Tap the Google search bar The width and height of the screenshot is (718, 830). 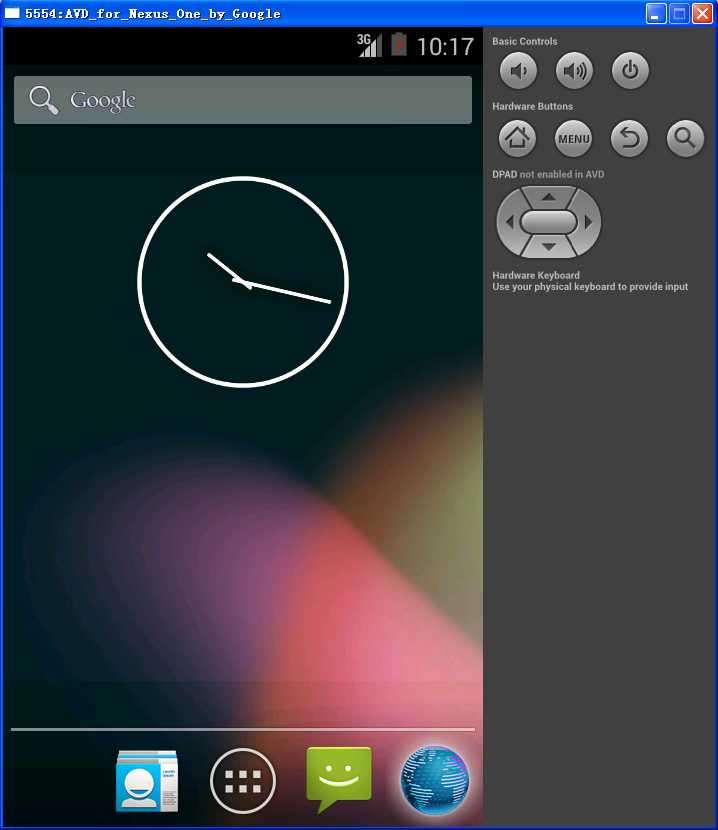point(243,100)
